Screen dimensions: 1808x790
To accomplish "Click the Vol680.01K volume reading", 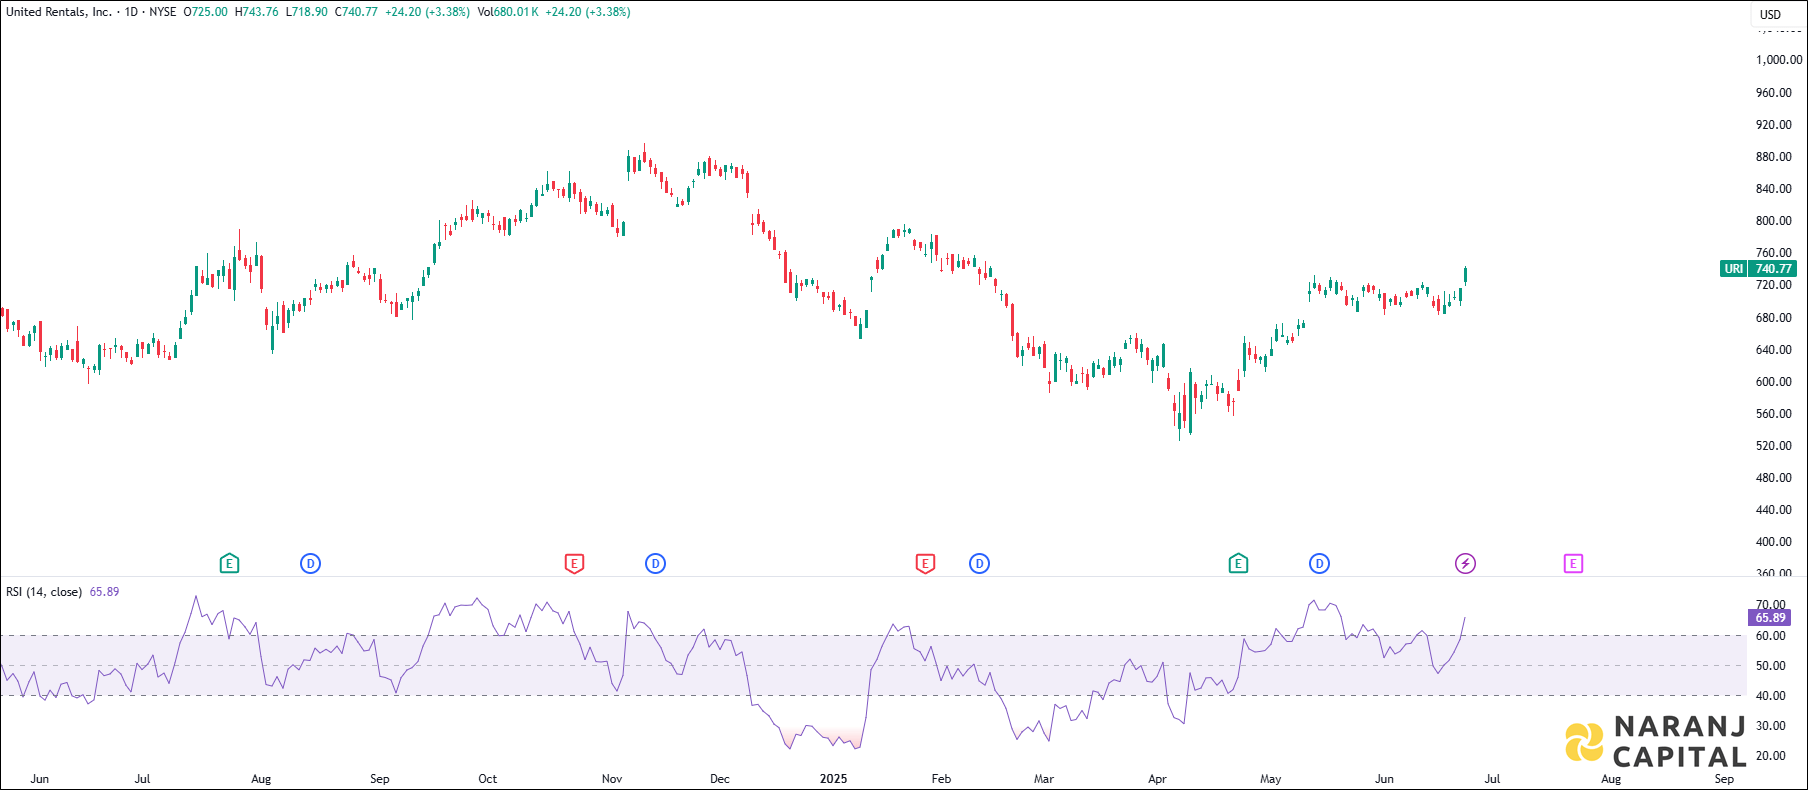I will click(x=508, y=12).
